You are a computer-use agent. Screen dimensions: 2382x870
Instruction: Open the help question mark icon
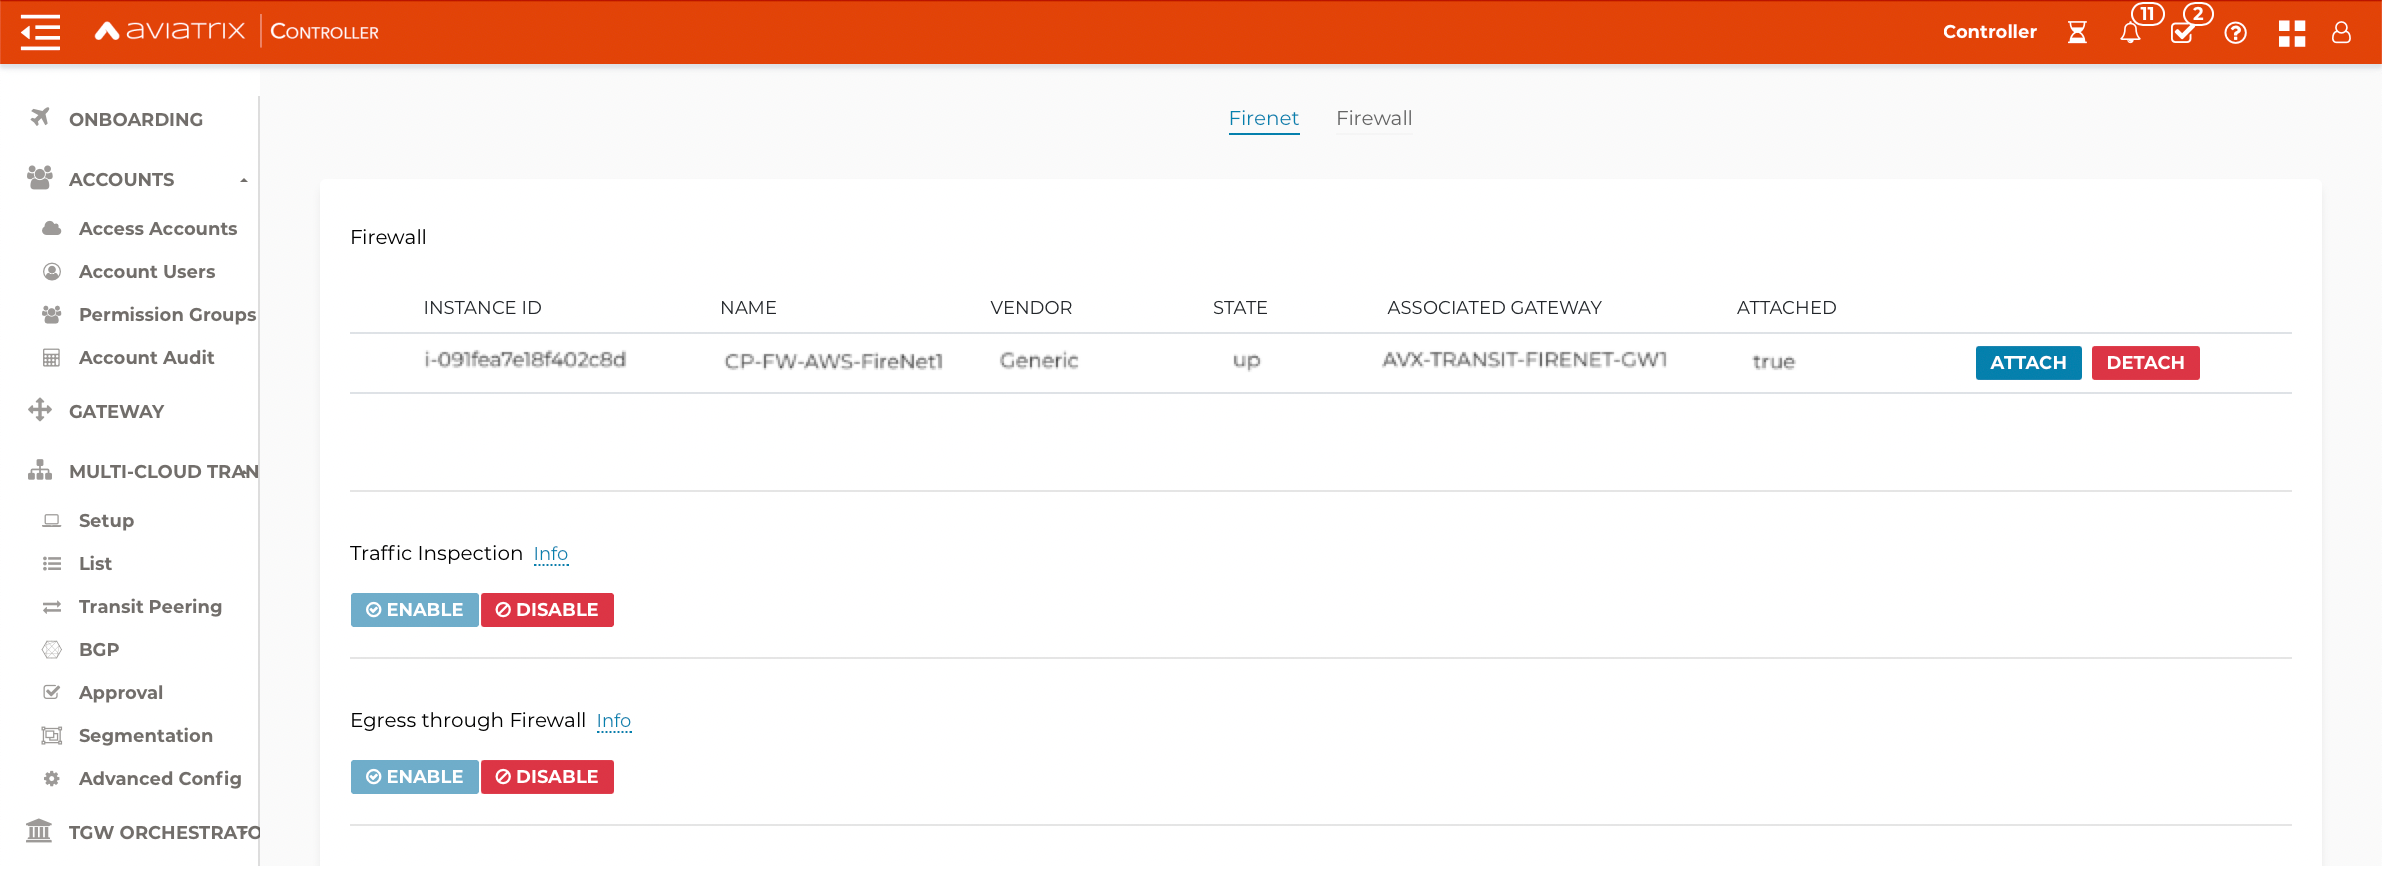[x=2236, y=33]
